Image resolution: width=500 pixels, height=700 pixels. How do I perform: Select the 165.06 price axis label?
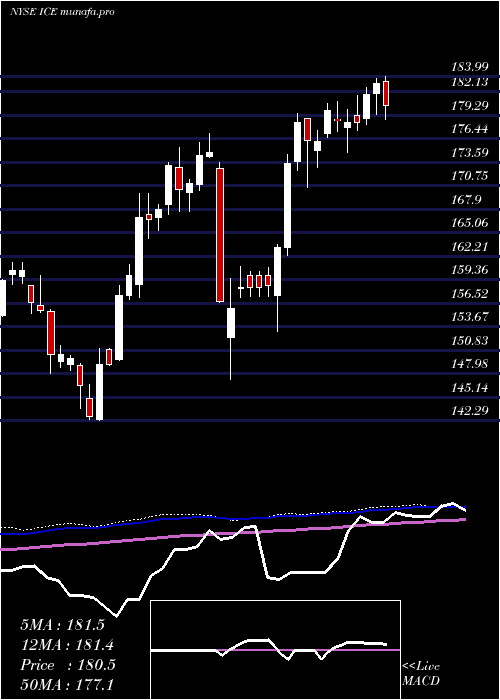coord(470,223)
